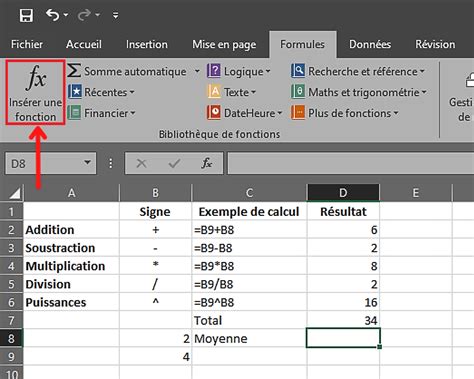Open the Redo history dropdown arrow
474x379 pixels.
[97, 15]
